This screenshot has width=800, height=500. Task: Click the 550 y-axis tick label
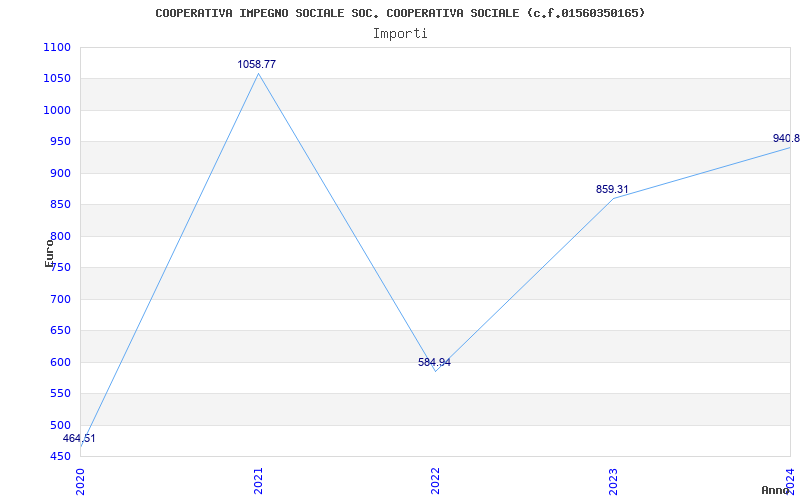point(60,394)
